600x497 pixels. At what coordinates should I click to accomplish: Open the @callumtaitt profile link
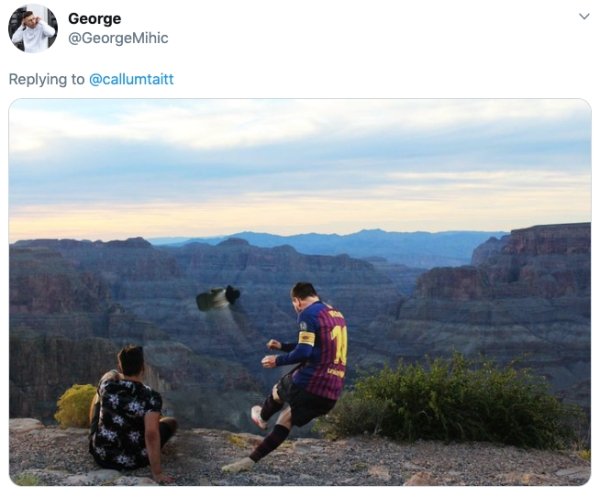(x=131, y=79)
